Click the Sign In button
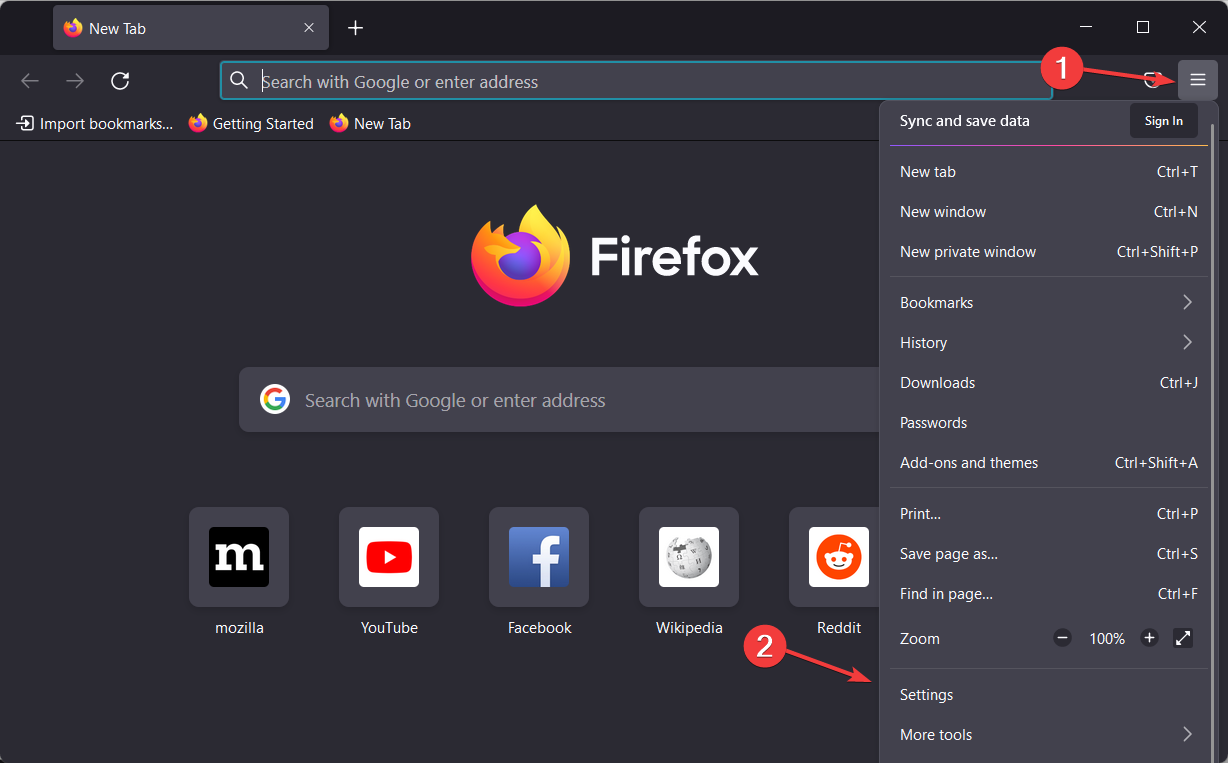Screen dimensions: 1228x763 pos(1163,120)
